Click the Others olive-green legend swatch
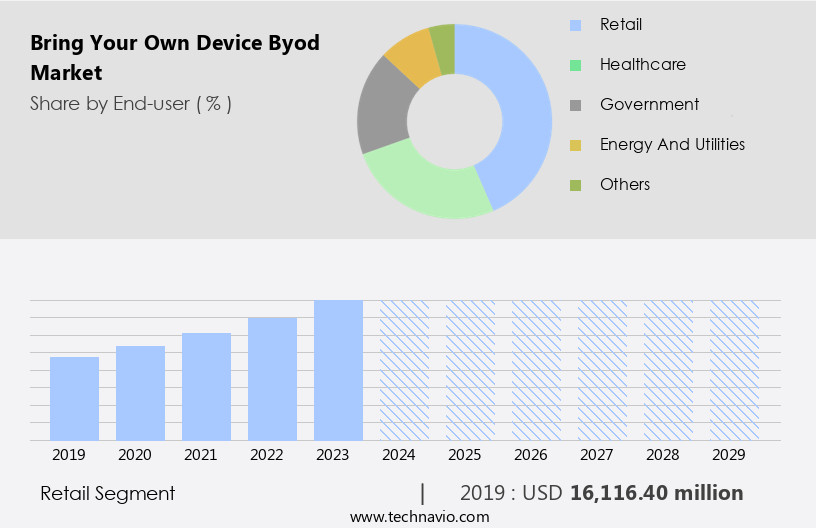Image resolution: width=816 pixels, height=528 pixels. [x=575, y=185]
